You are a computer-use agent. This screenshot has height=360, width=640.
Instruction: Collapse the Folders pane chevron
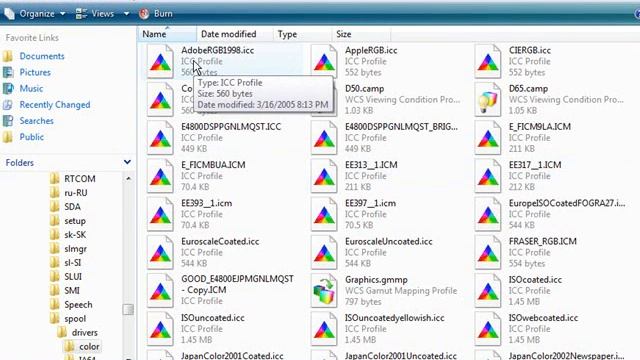[127, 162]
